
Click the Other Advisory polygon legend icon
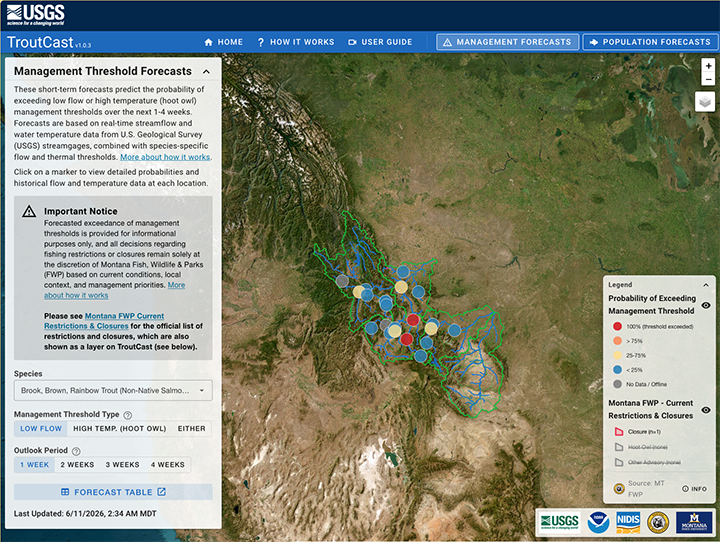[619, 462]
